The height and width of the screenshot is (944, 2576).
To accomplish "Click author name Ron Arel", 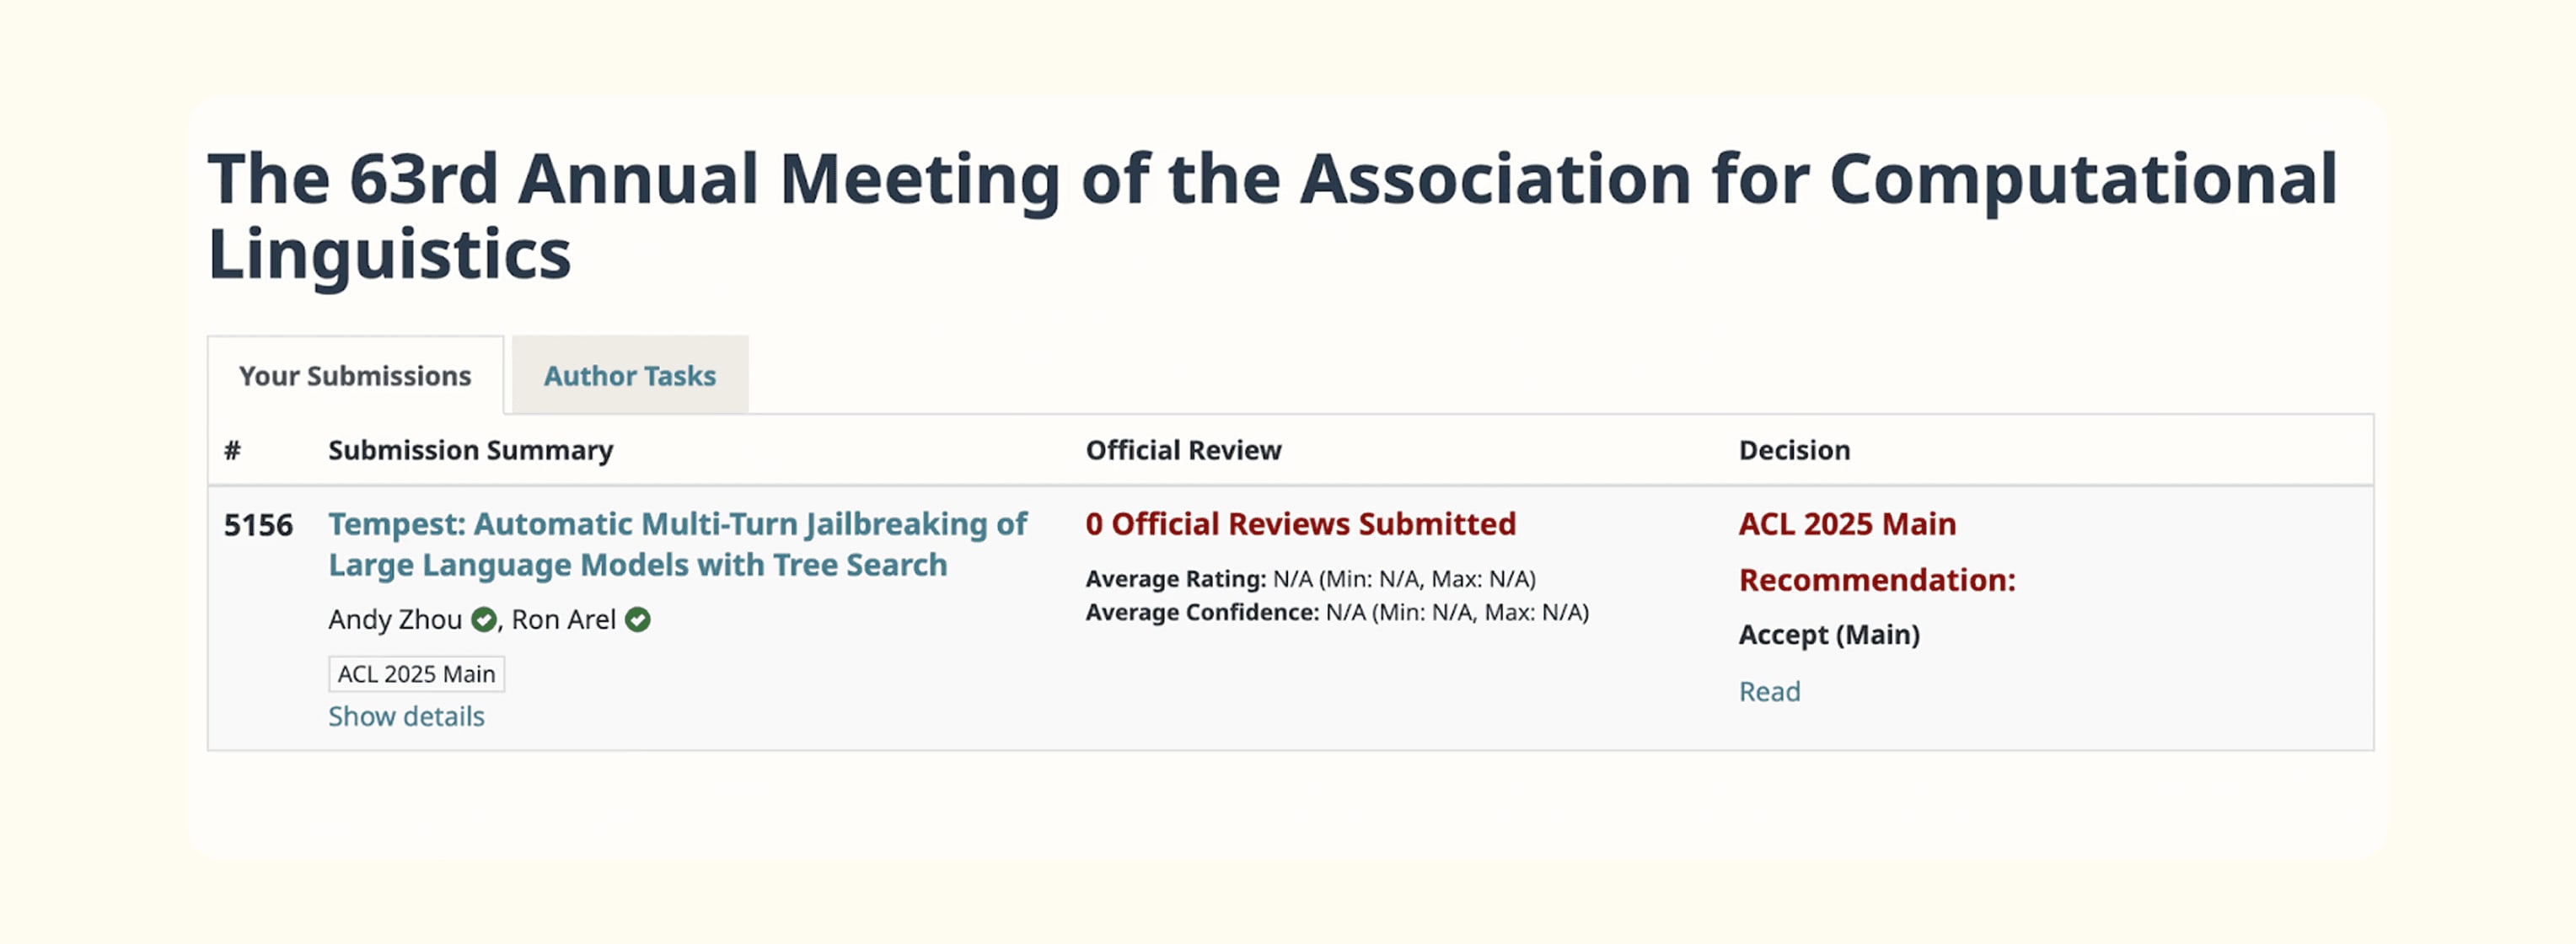I will [563, 620].
